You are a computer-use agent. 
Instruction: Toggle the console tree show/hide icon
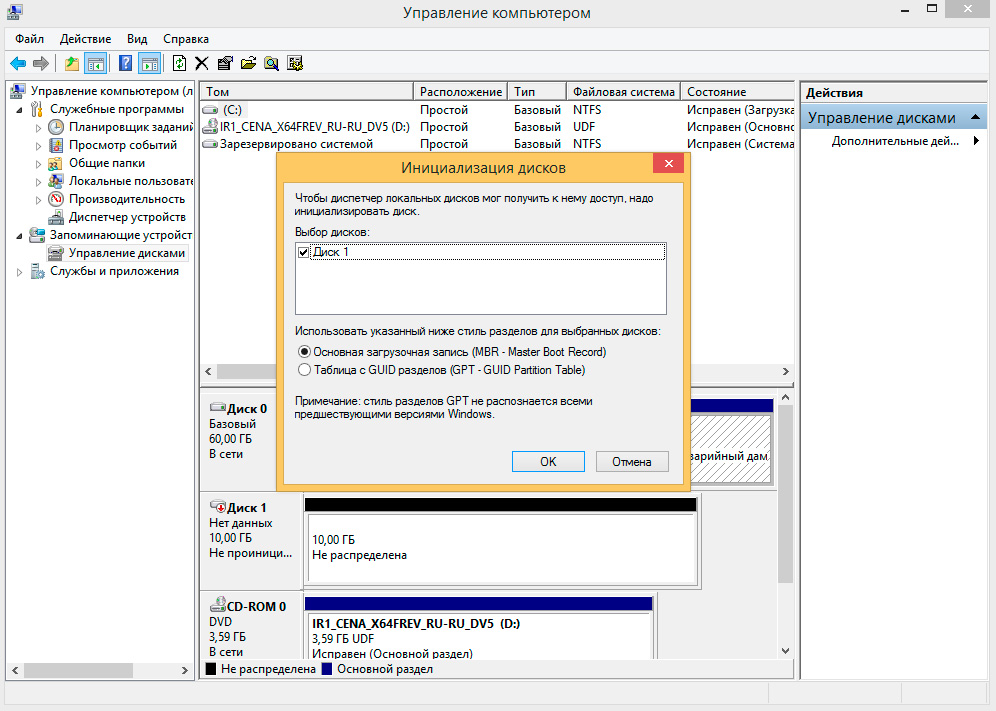96,63
